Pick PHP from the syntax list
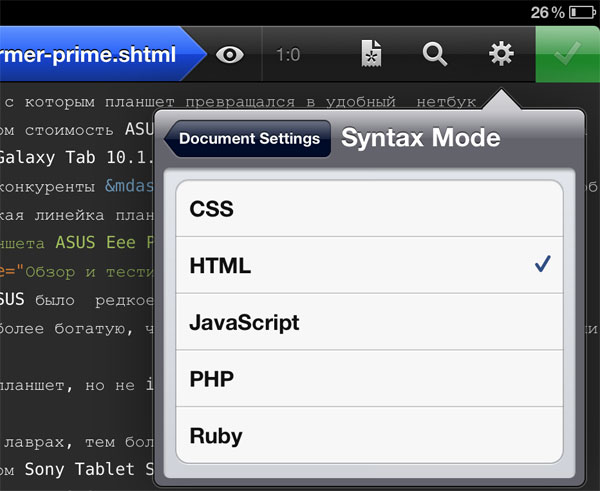The height and width of the screenshot is (491, 600). coord(369,380)
